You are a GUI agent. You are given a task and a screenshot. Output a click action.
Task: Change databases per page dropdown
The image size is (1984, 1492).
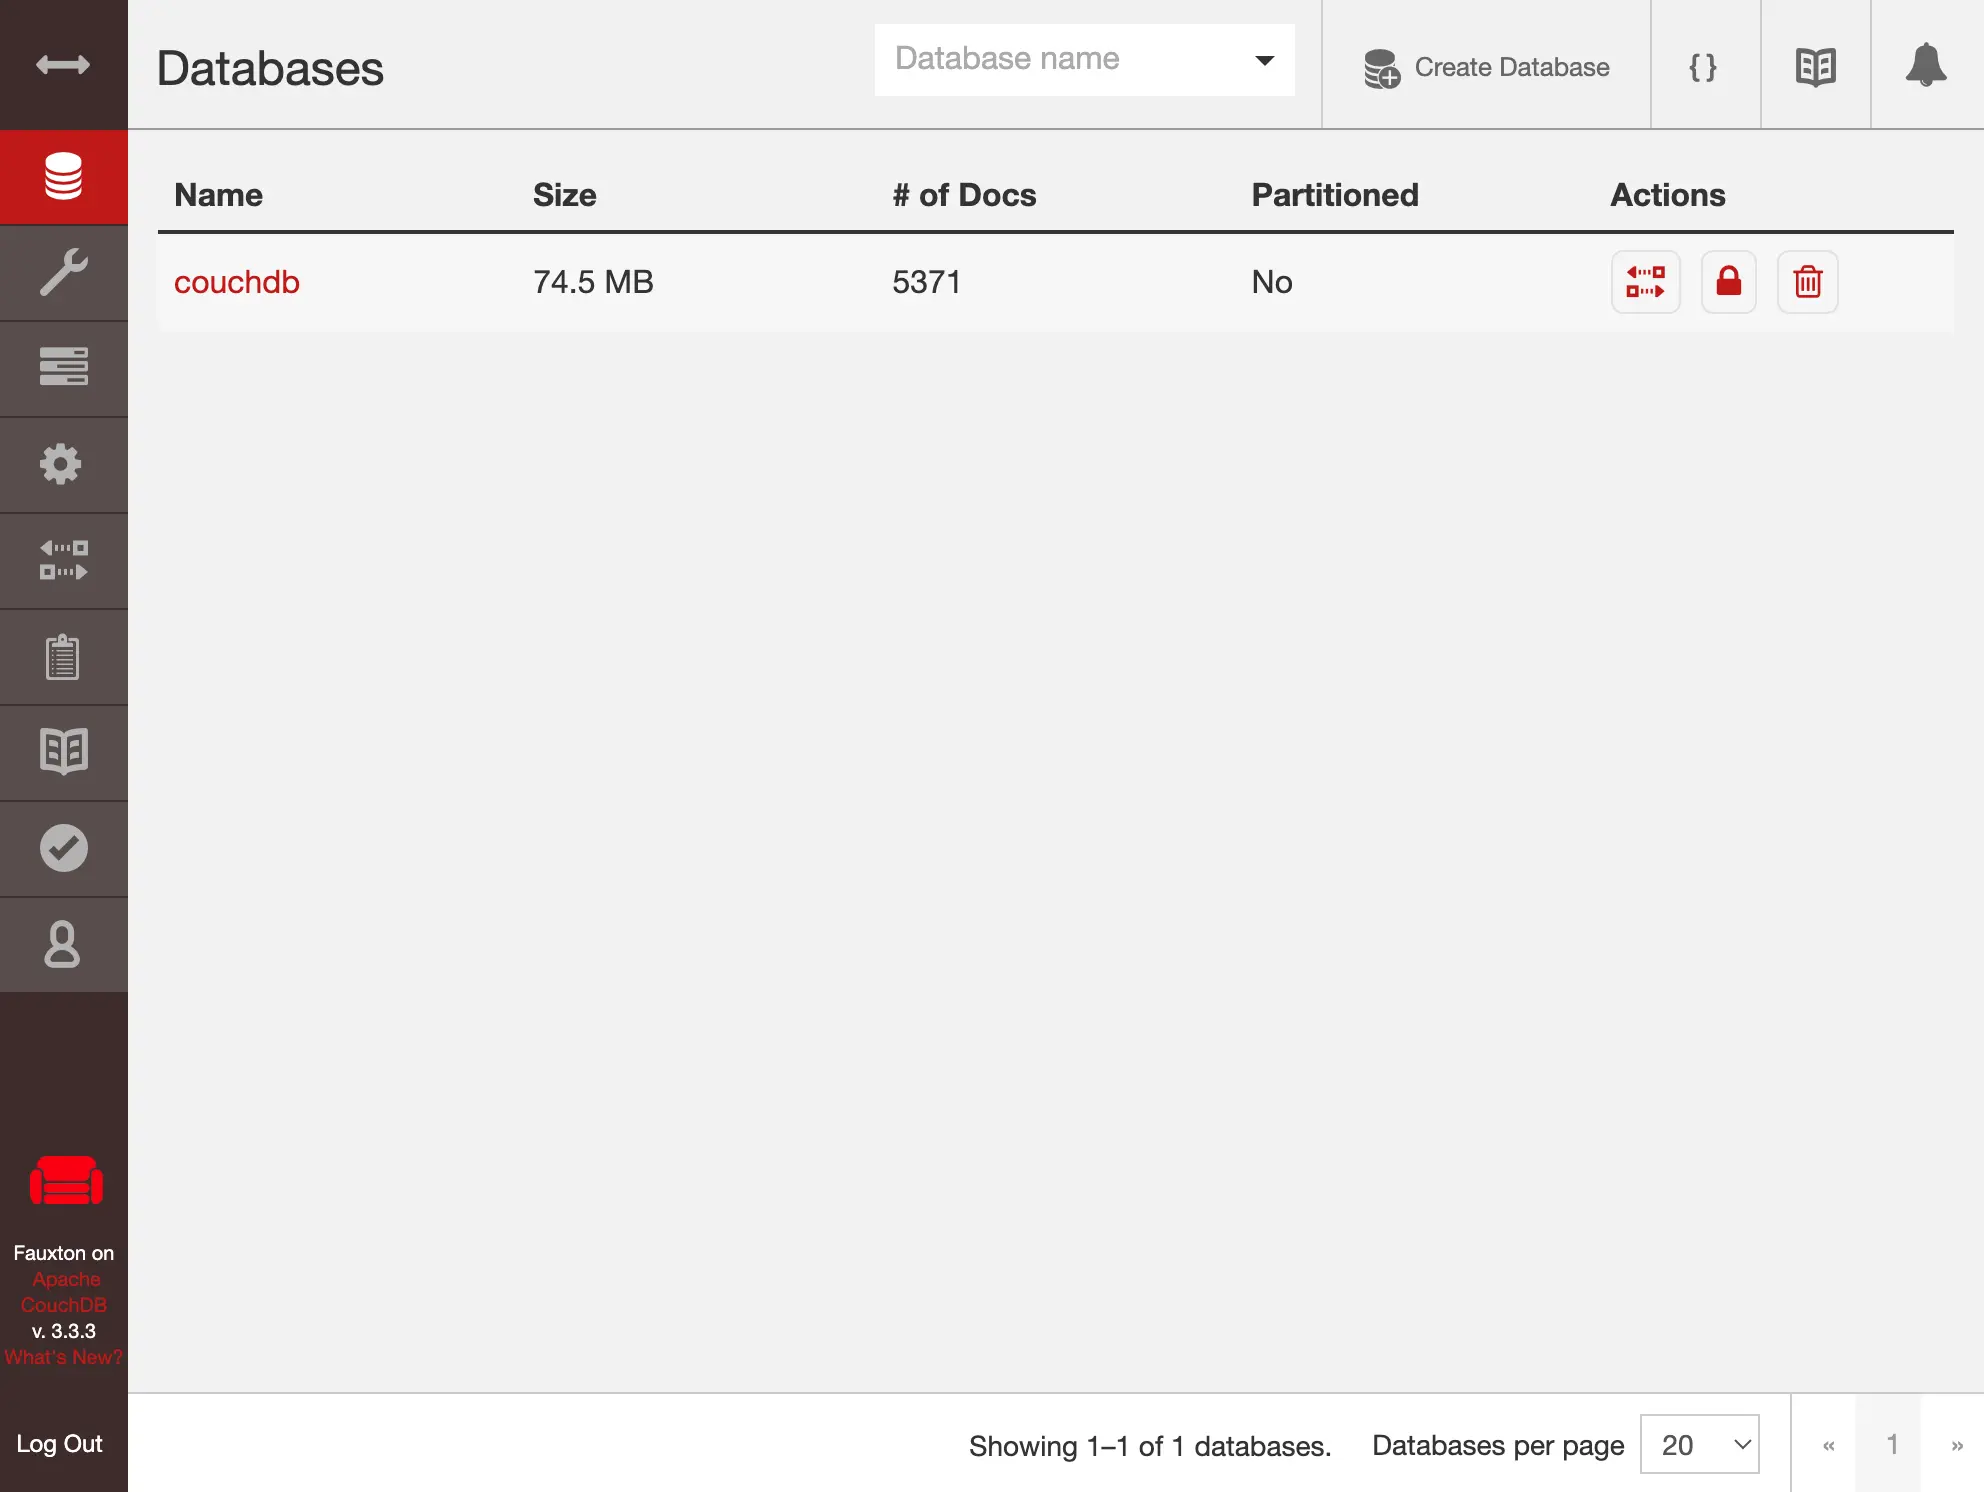[x=1699, y=1444]
